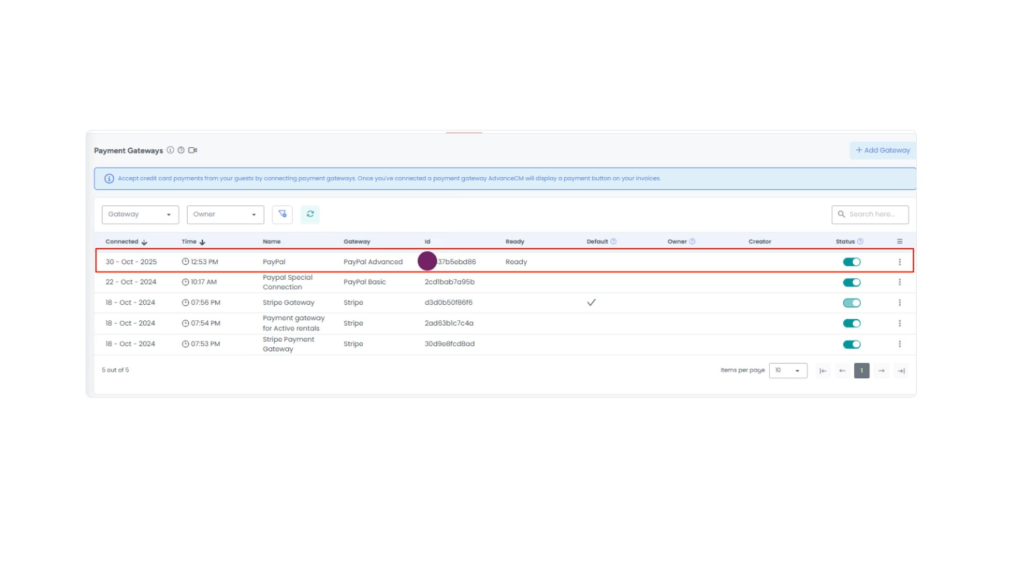Viewport: 1024px width, 576px height.
Task: Click inside the Search here field
Action: click(x=870, y=214)
